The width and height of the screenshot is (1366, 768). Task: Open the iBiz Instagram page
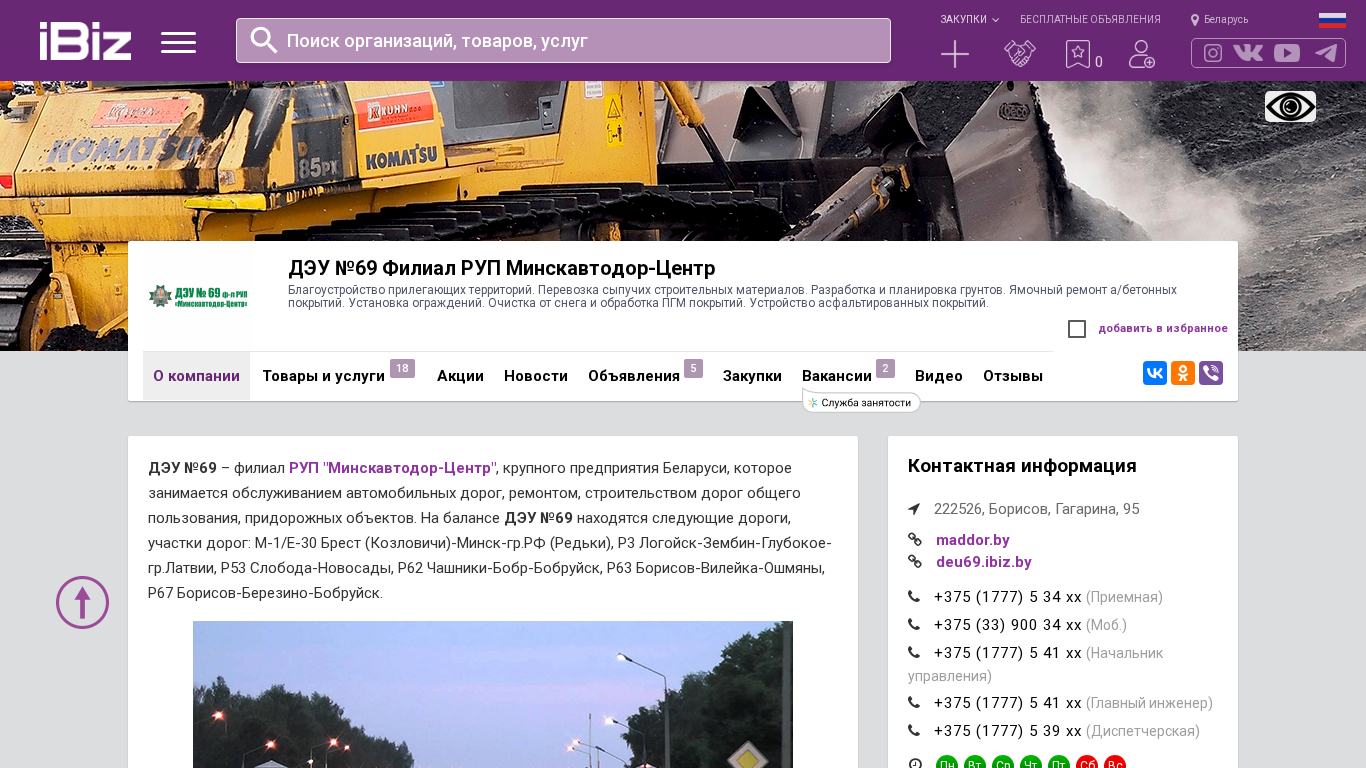pyautogui.click(x=1213, y=53)
